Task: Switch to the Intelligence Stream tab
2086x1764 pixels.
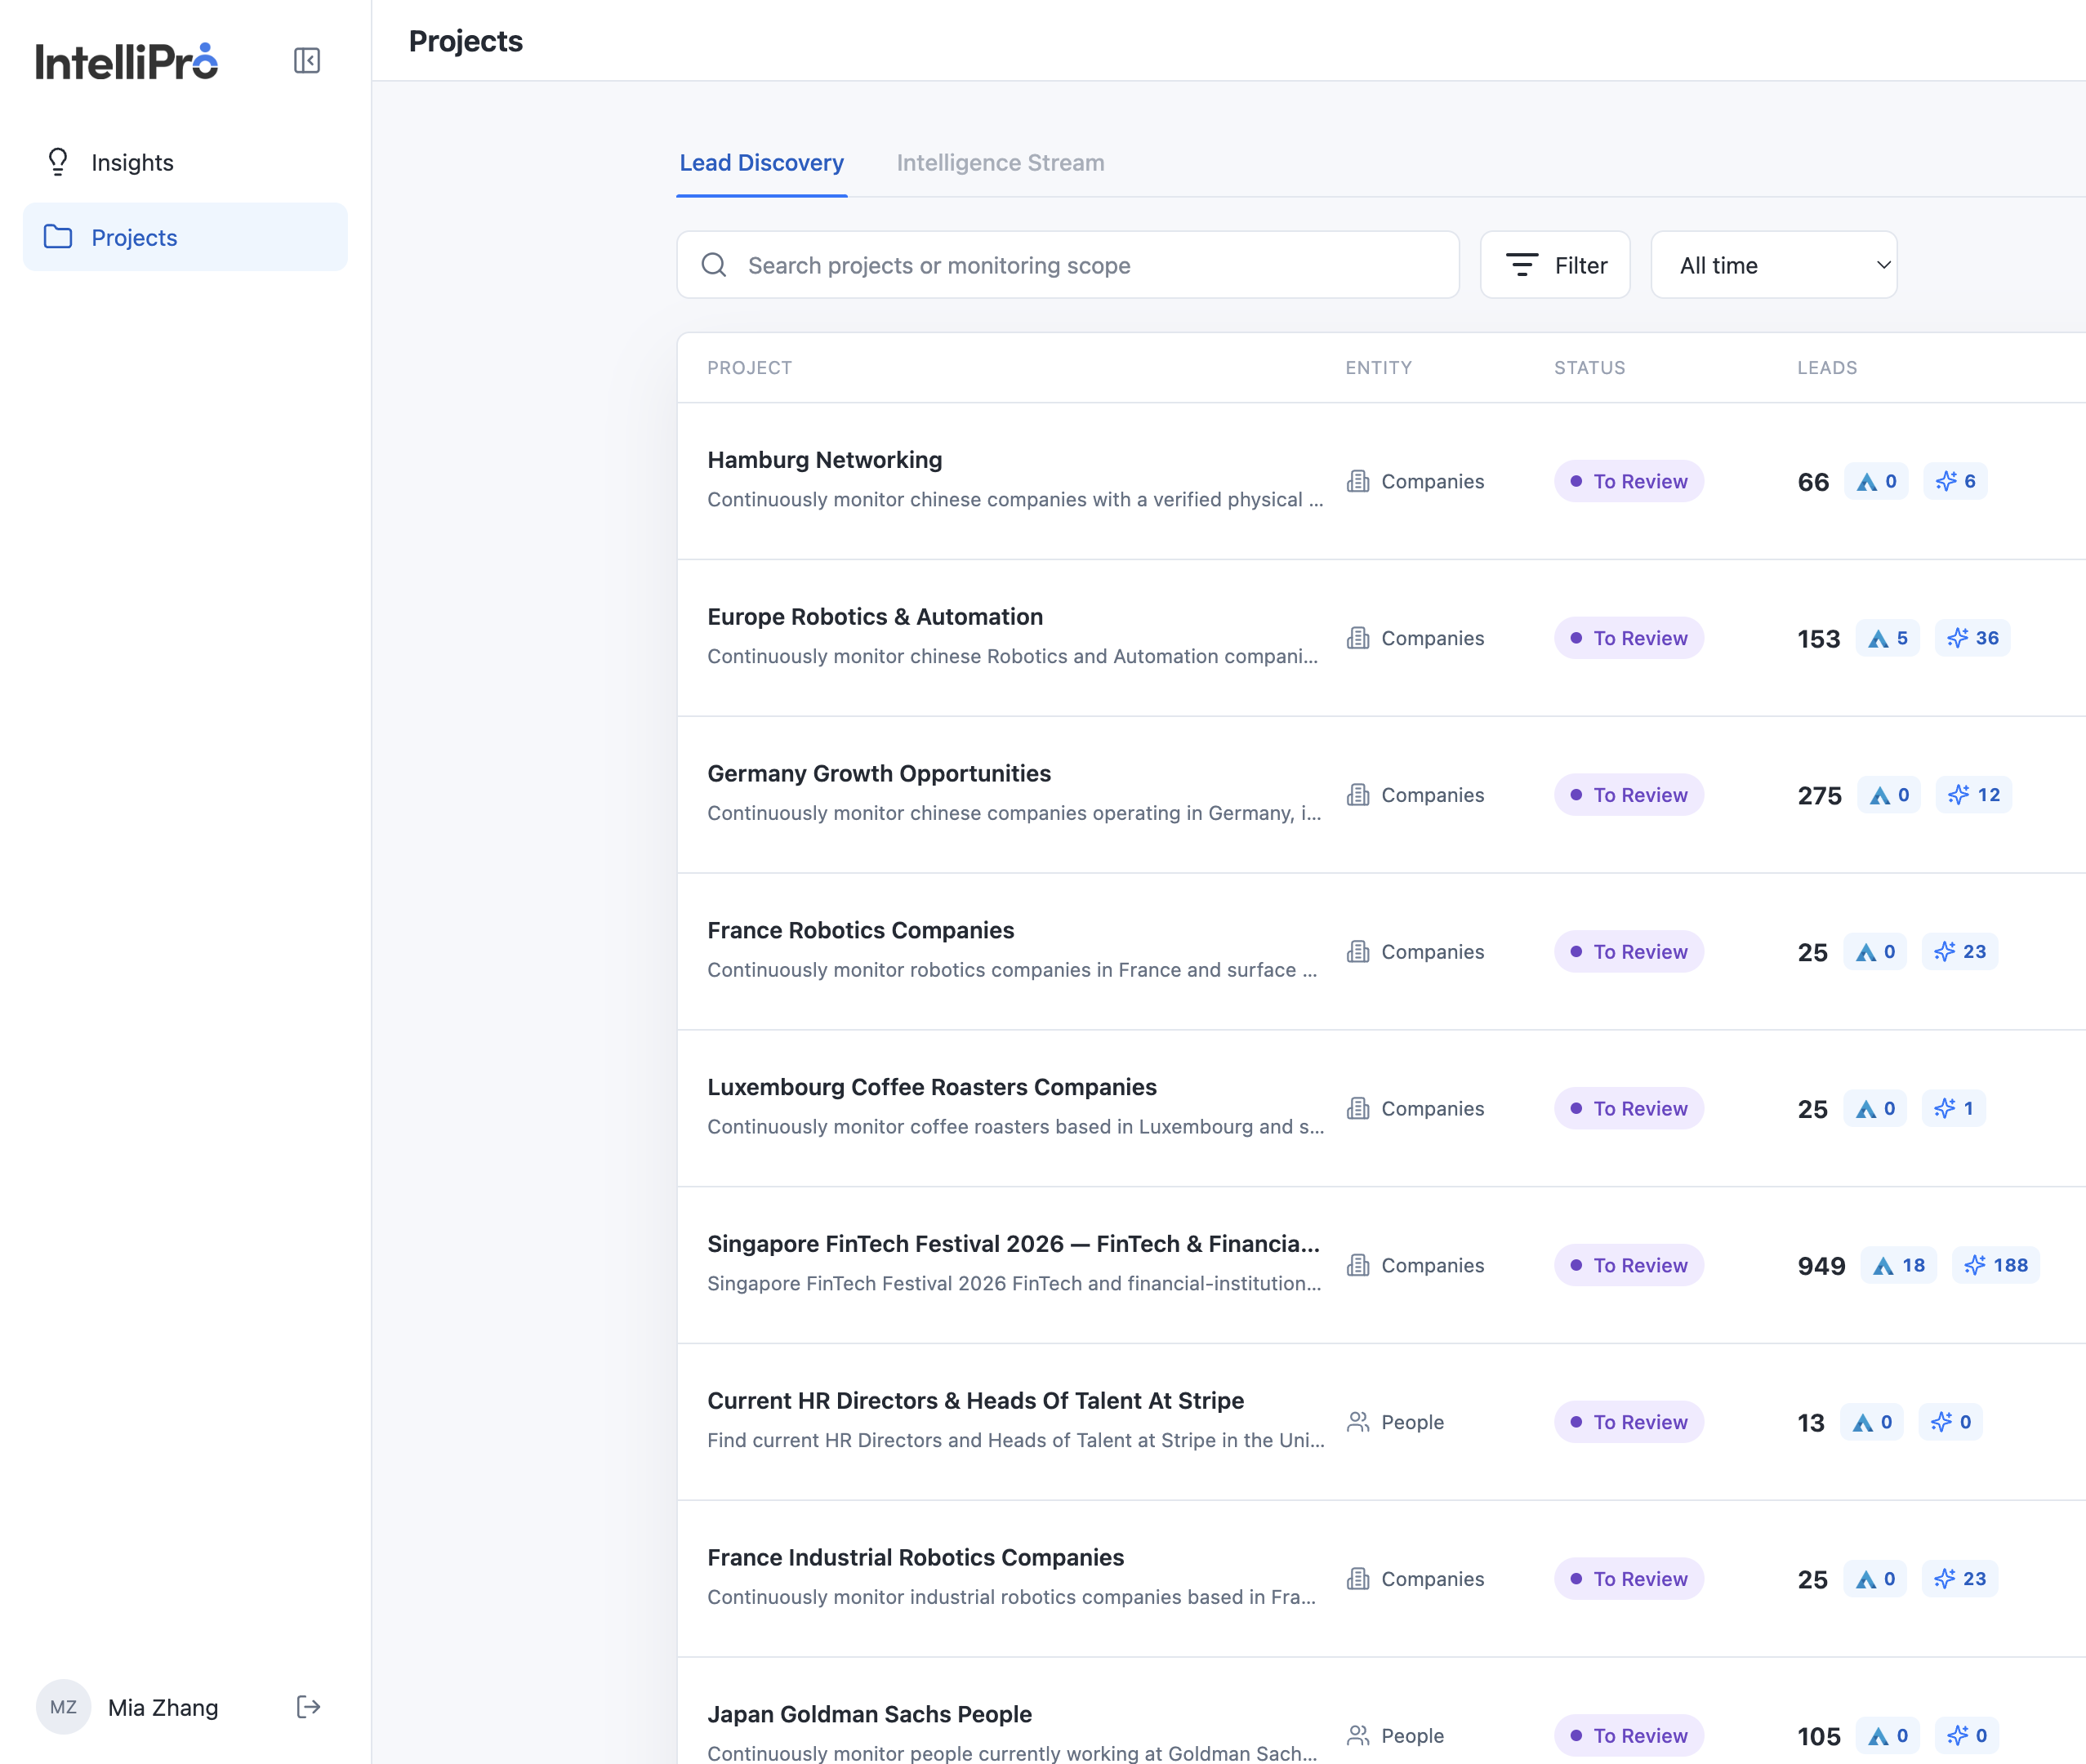Action: click(1000, 163)
